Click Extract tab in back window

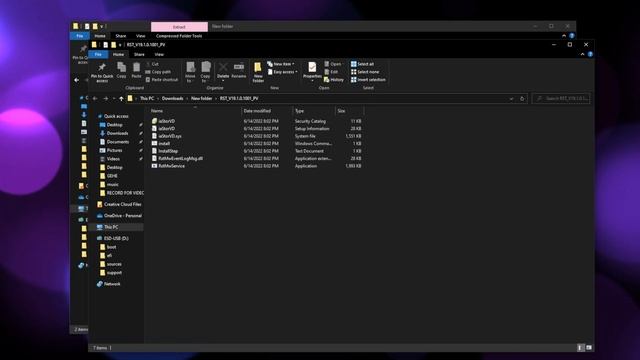tap(179, 27)
